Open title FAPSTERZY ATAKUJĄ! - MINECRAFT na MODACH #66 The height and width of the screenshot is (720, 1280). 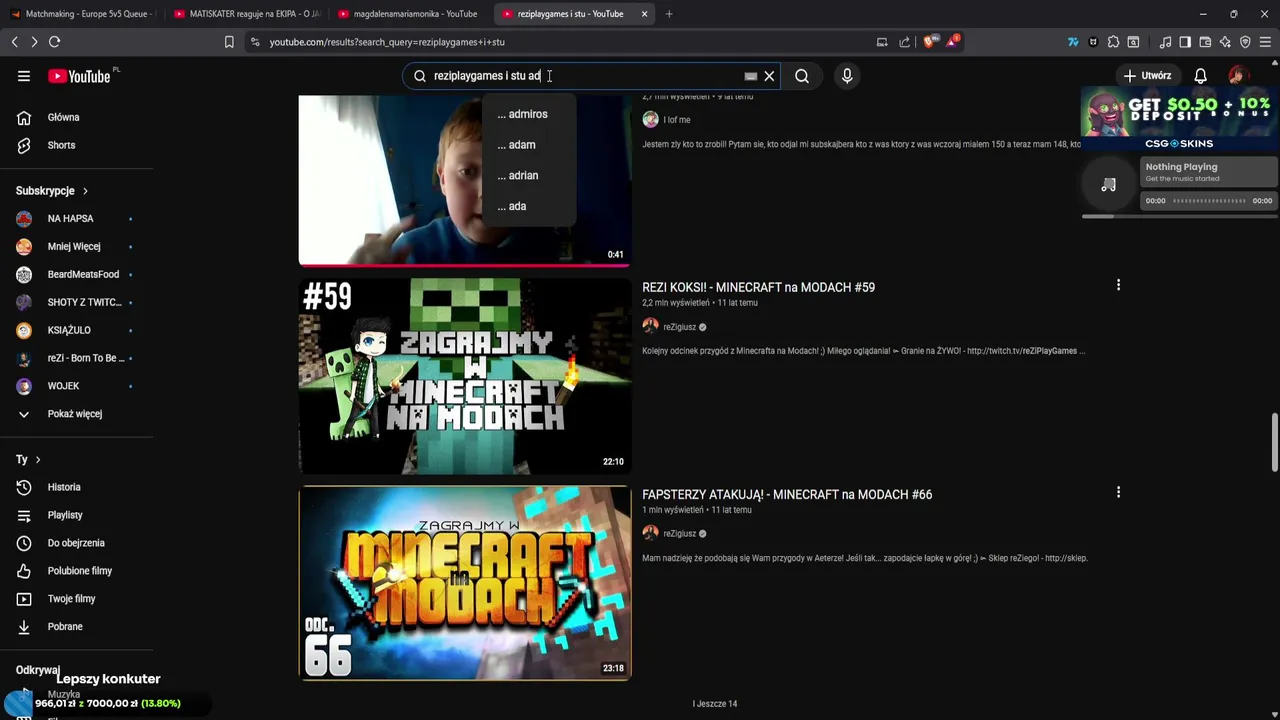787,494
